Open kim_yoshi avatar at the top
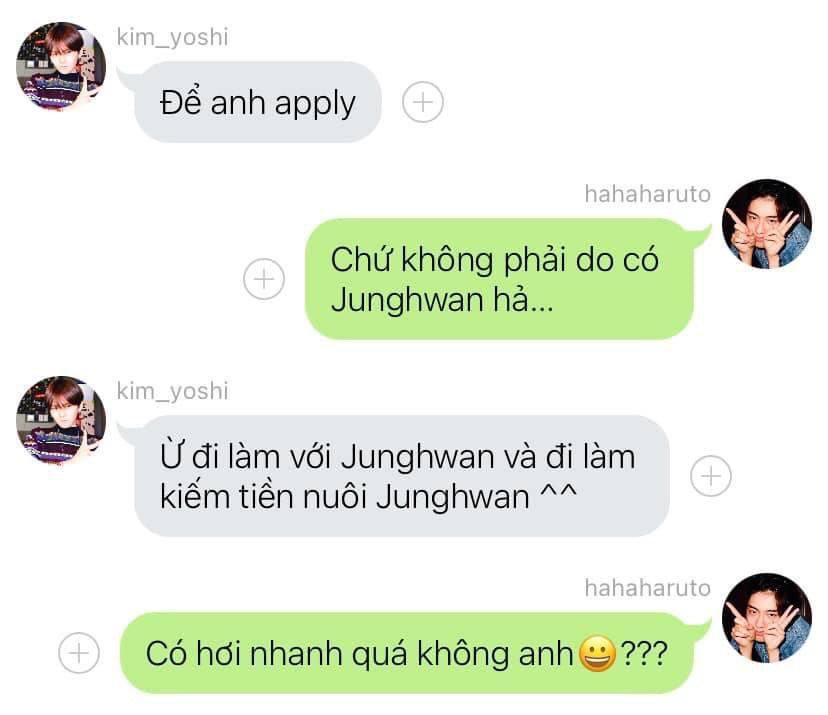This screenshot has width=828, height=715. click(x=61, y=66)
